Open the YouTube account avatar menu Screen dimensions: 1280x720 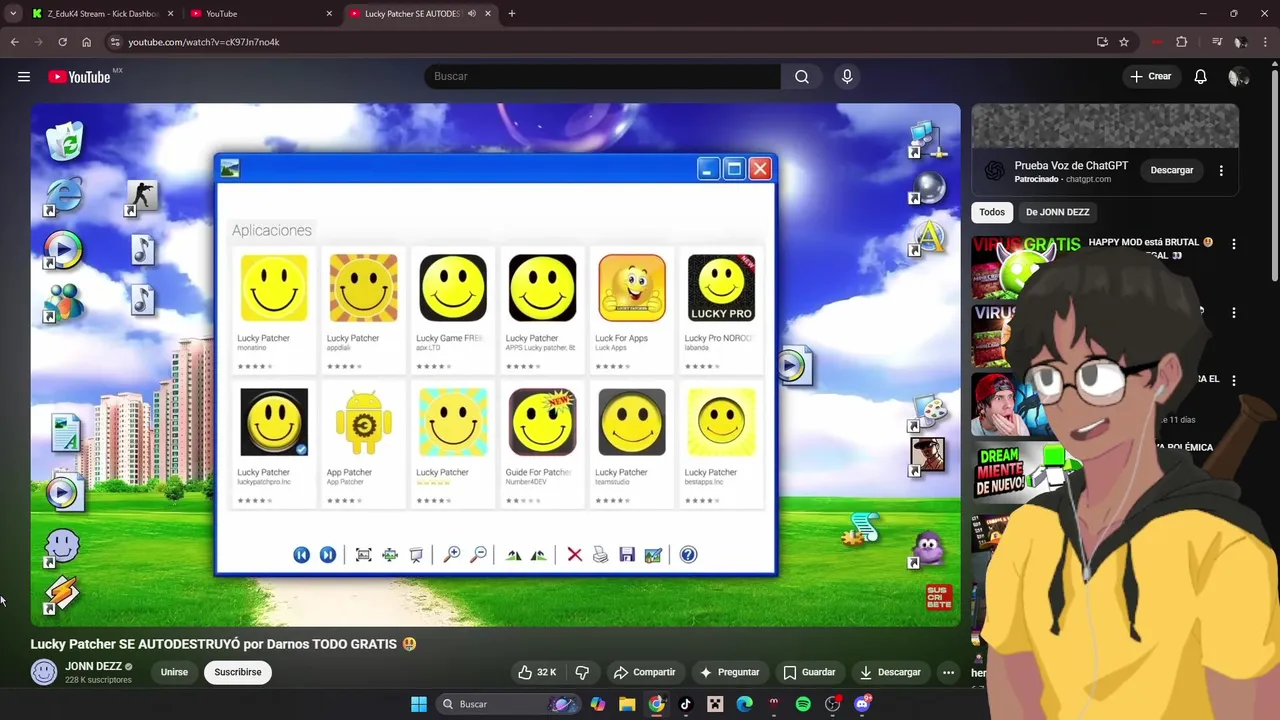tap(1238, 77)
